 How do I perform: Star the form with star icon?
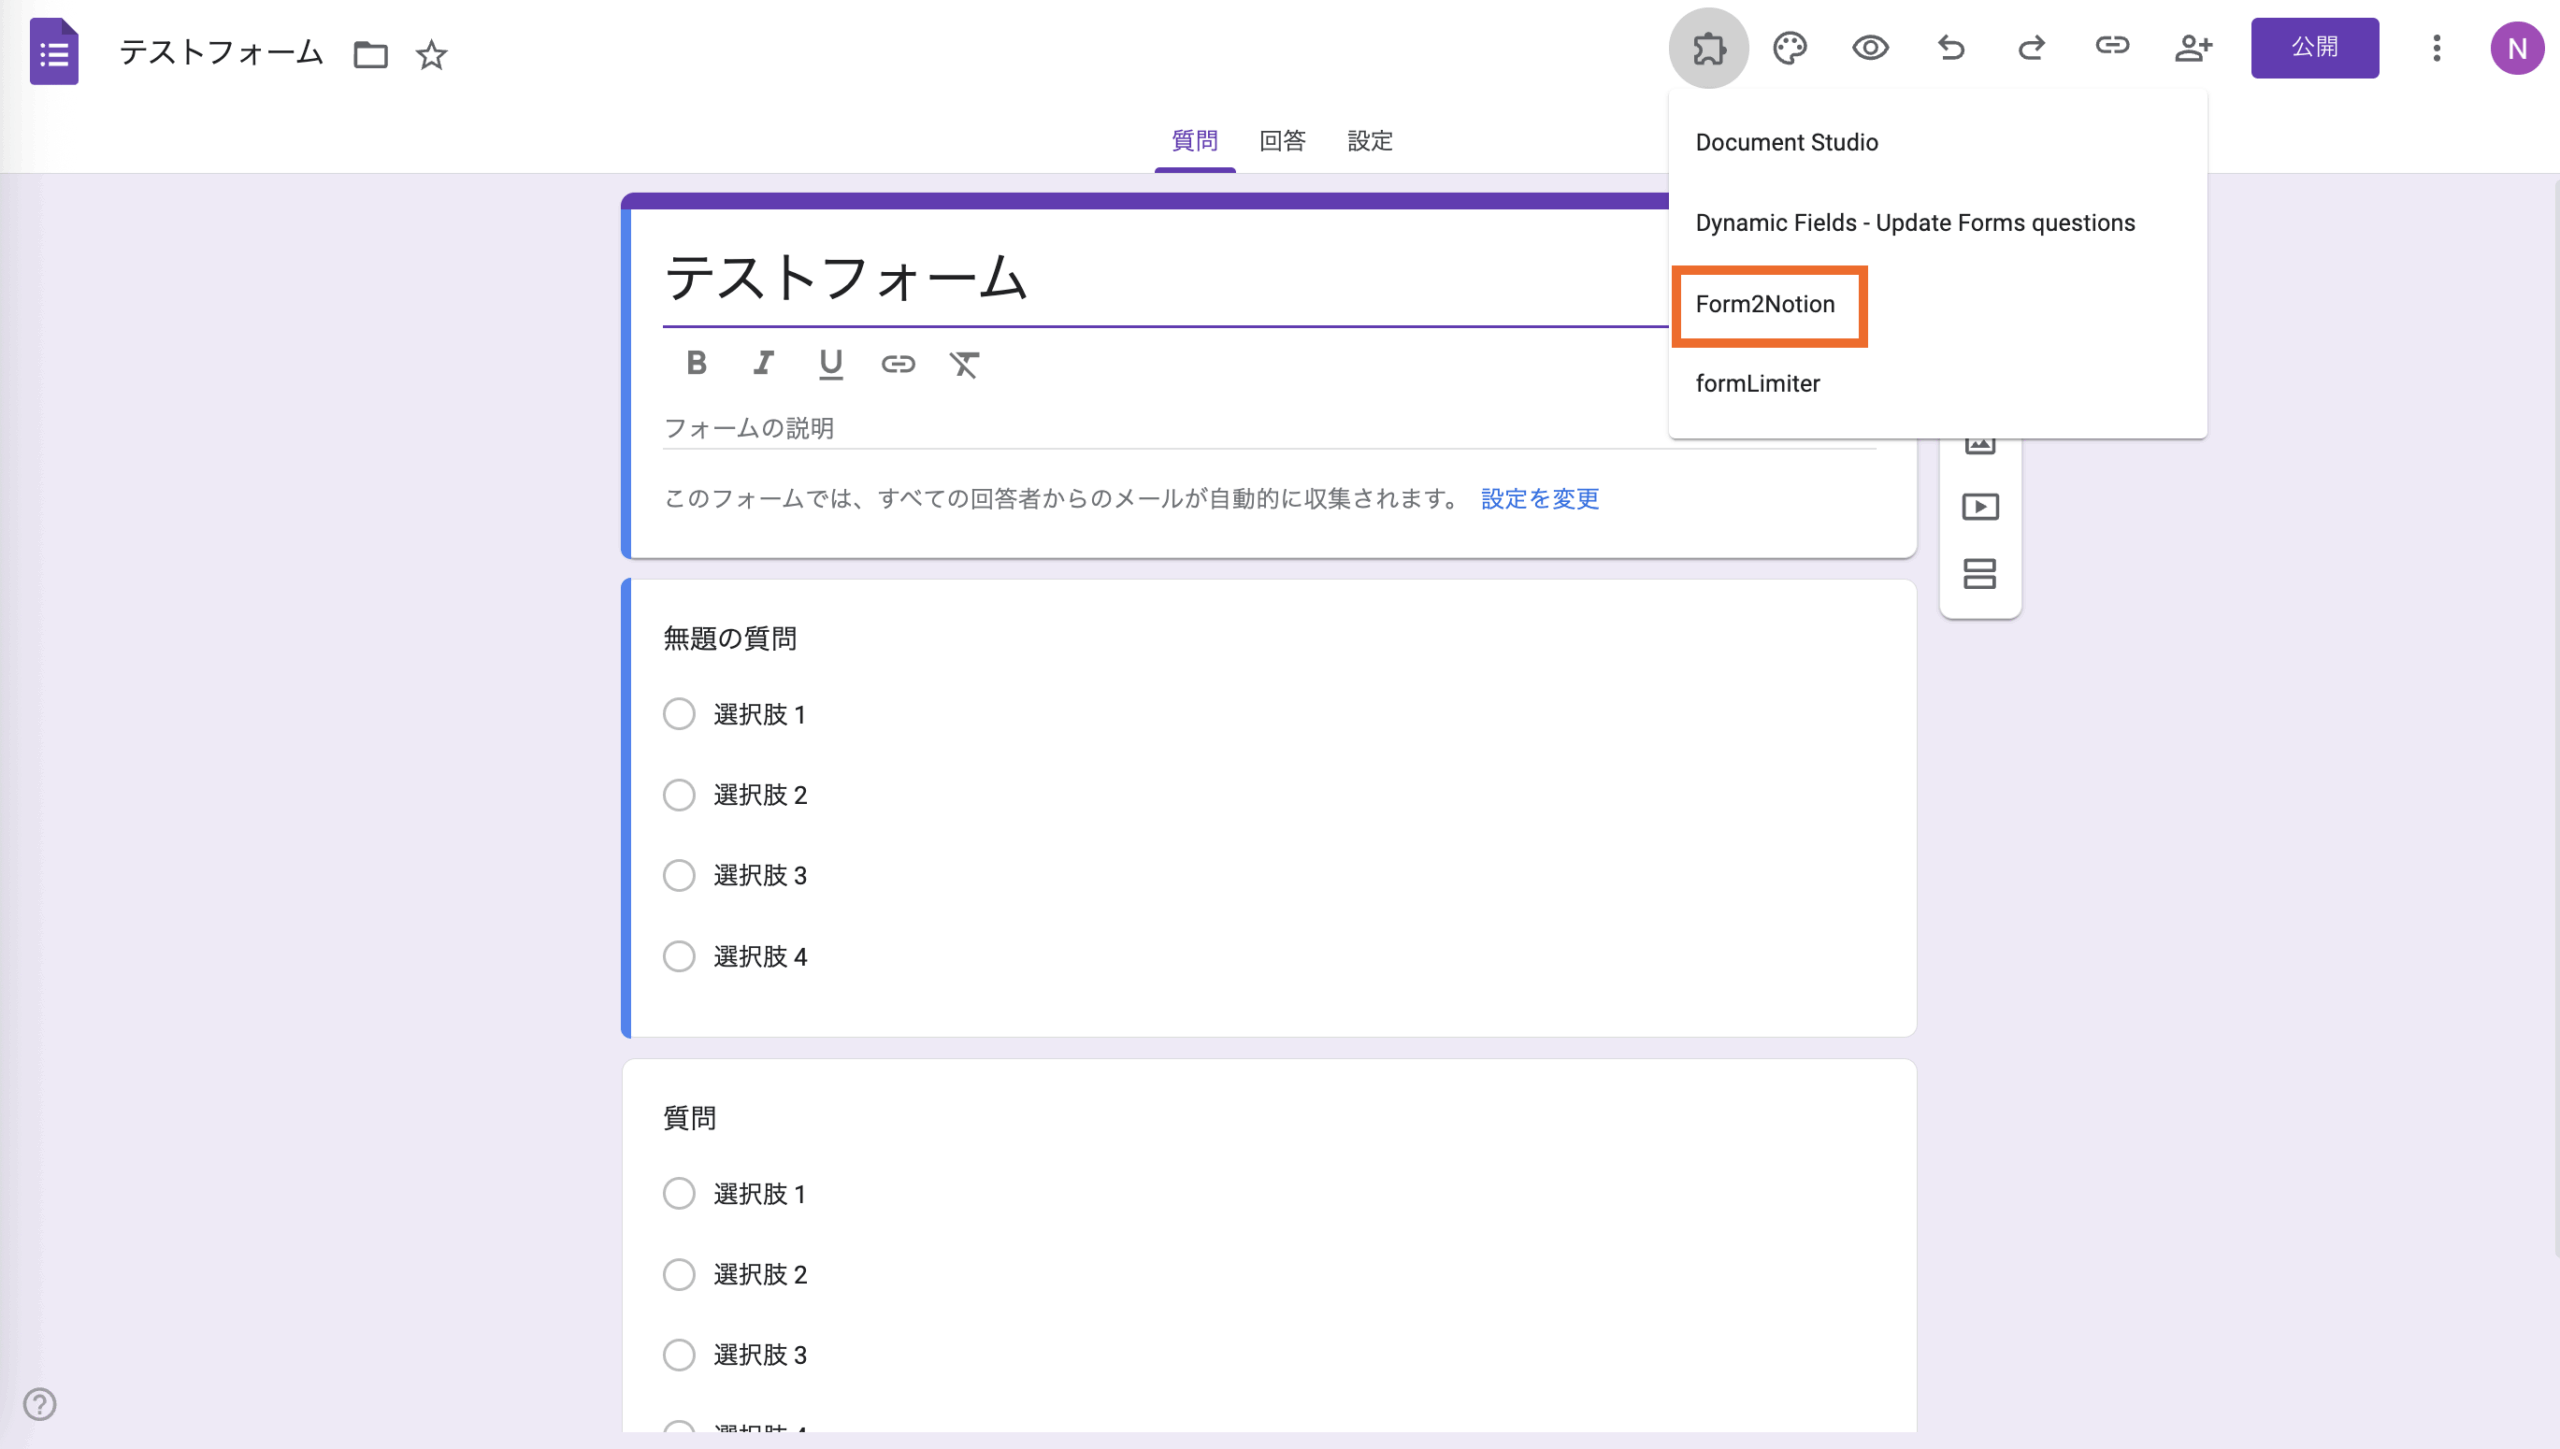tap(431, 55)
